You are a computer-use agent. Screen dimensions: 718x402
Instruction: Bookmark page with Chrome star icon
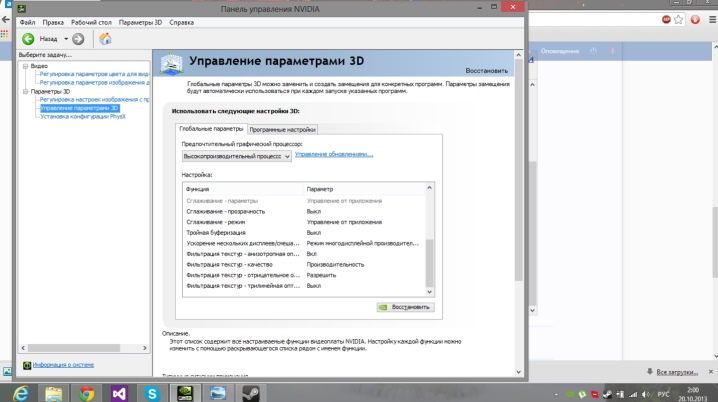coord(679,19)
